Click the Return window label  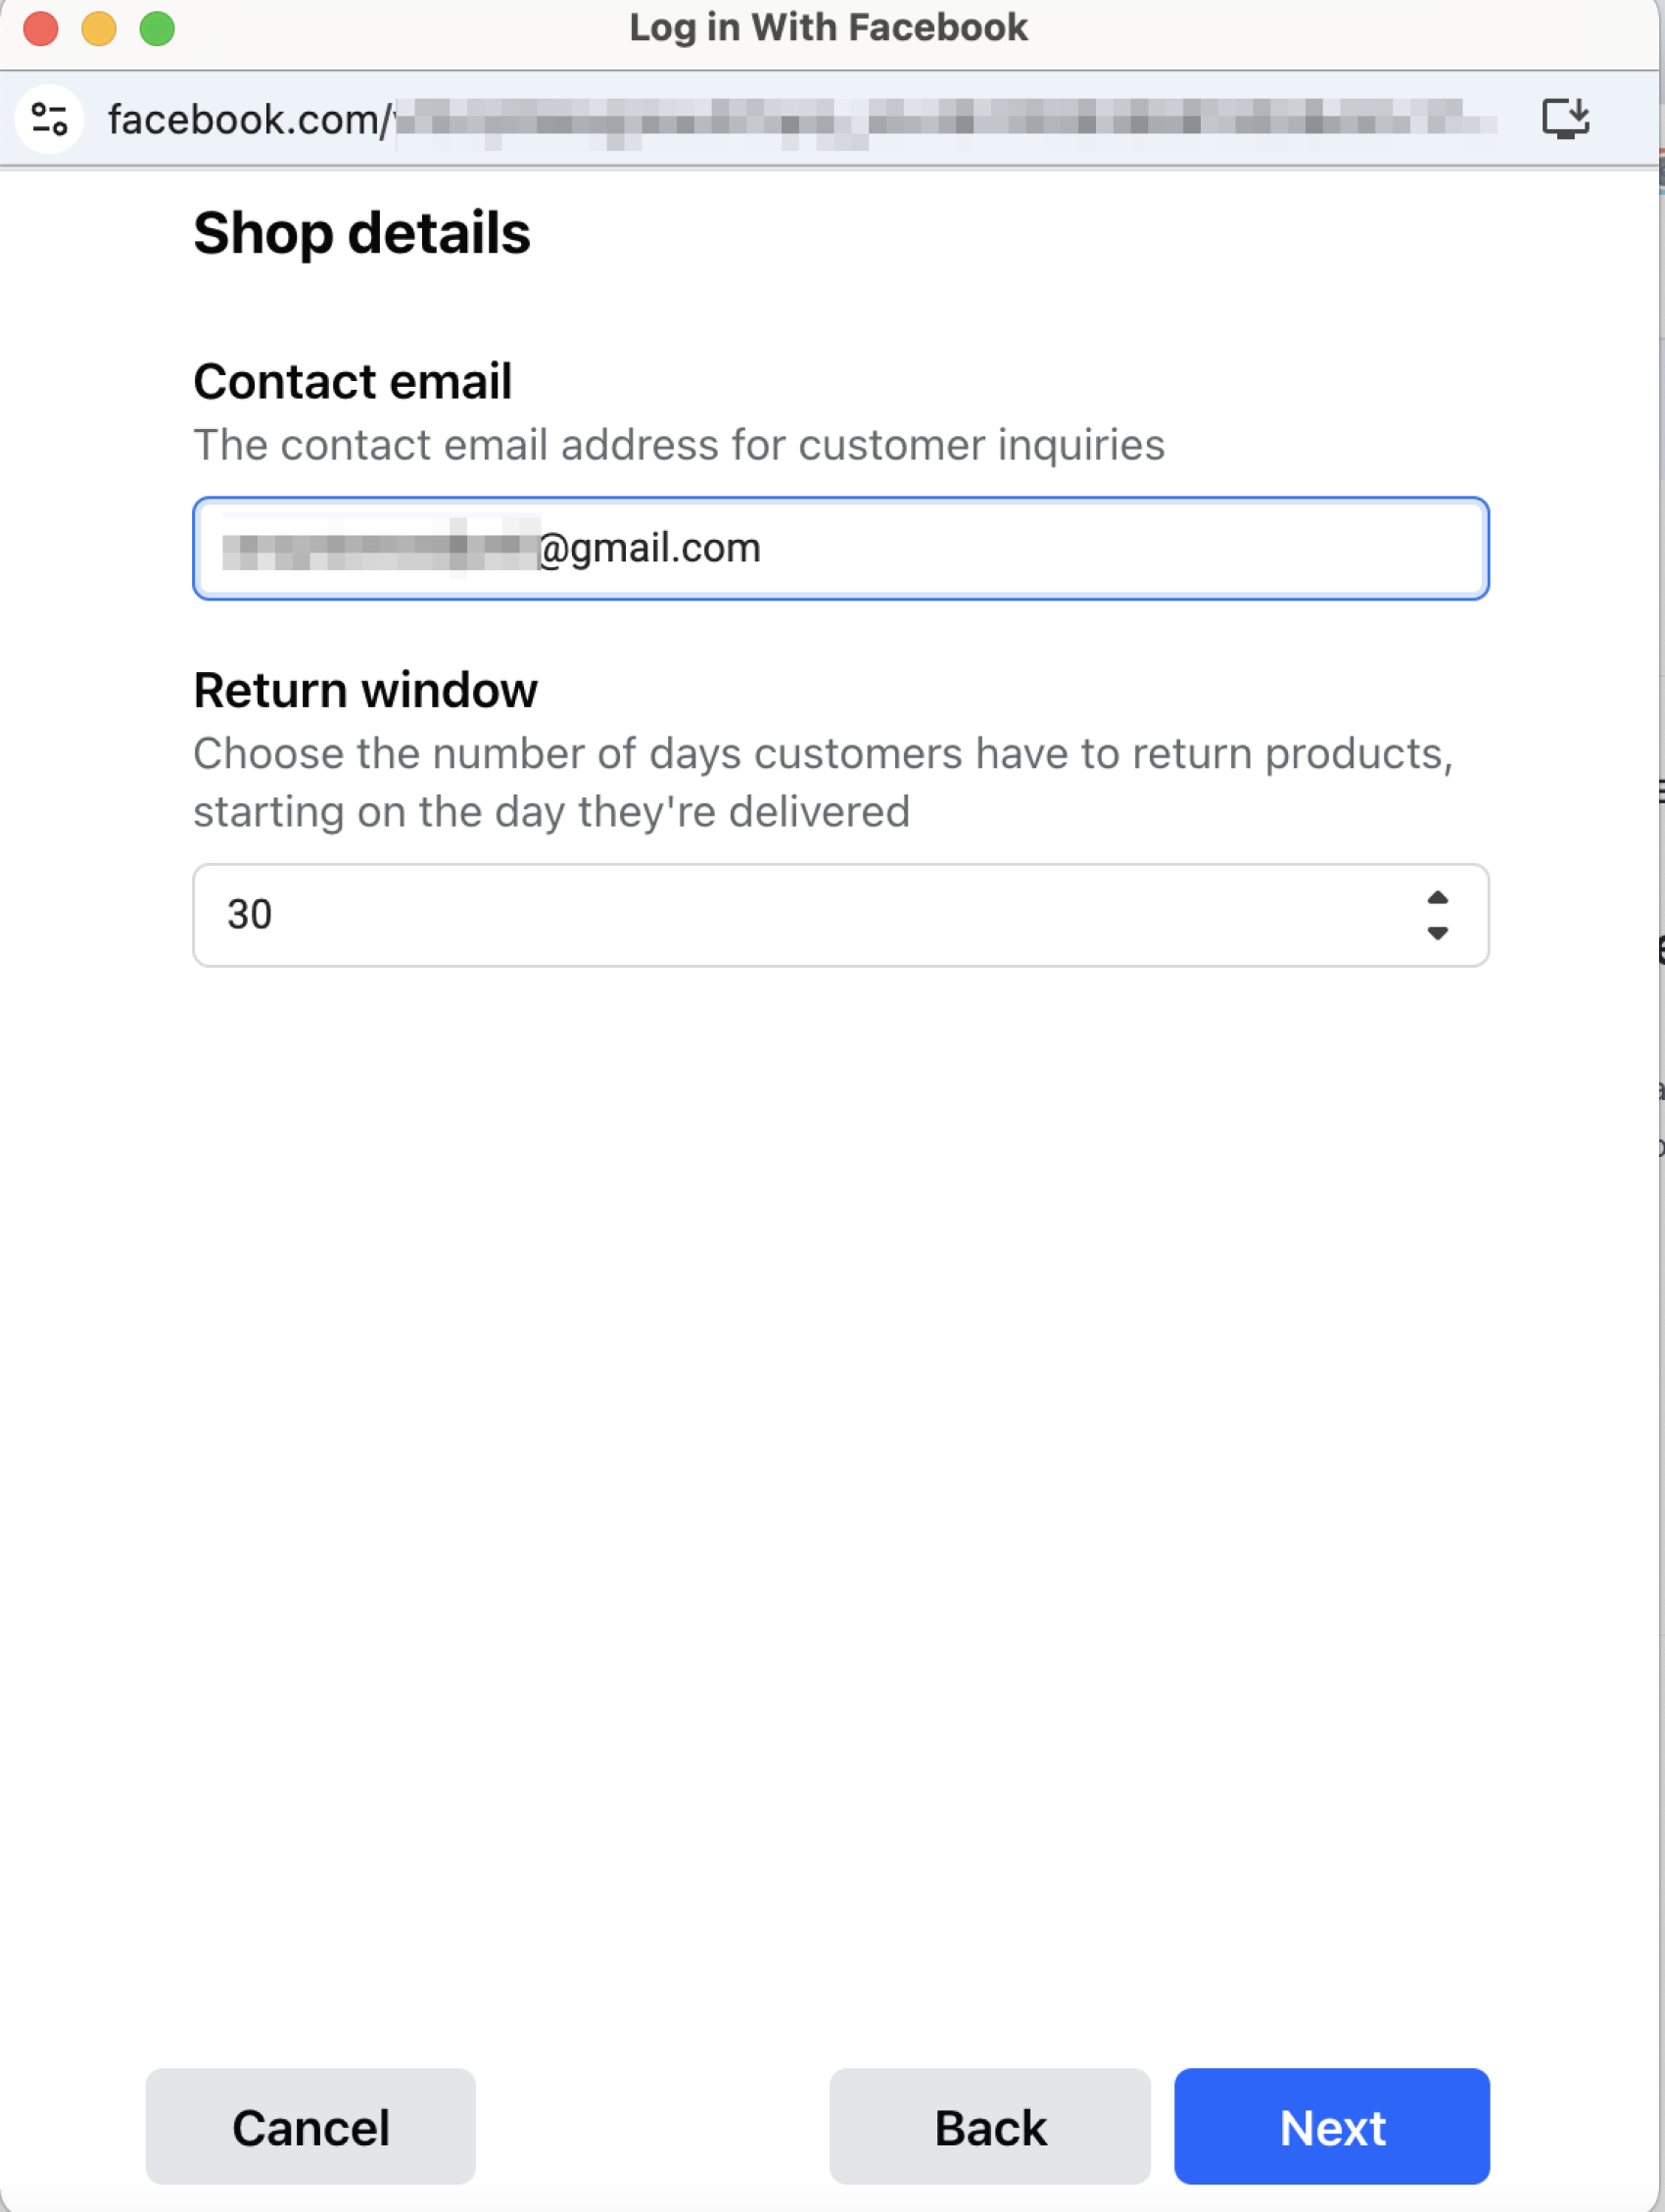tap(366, 690)
